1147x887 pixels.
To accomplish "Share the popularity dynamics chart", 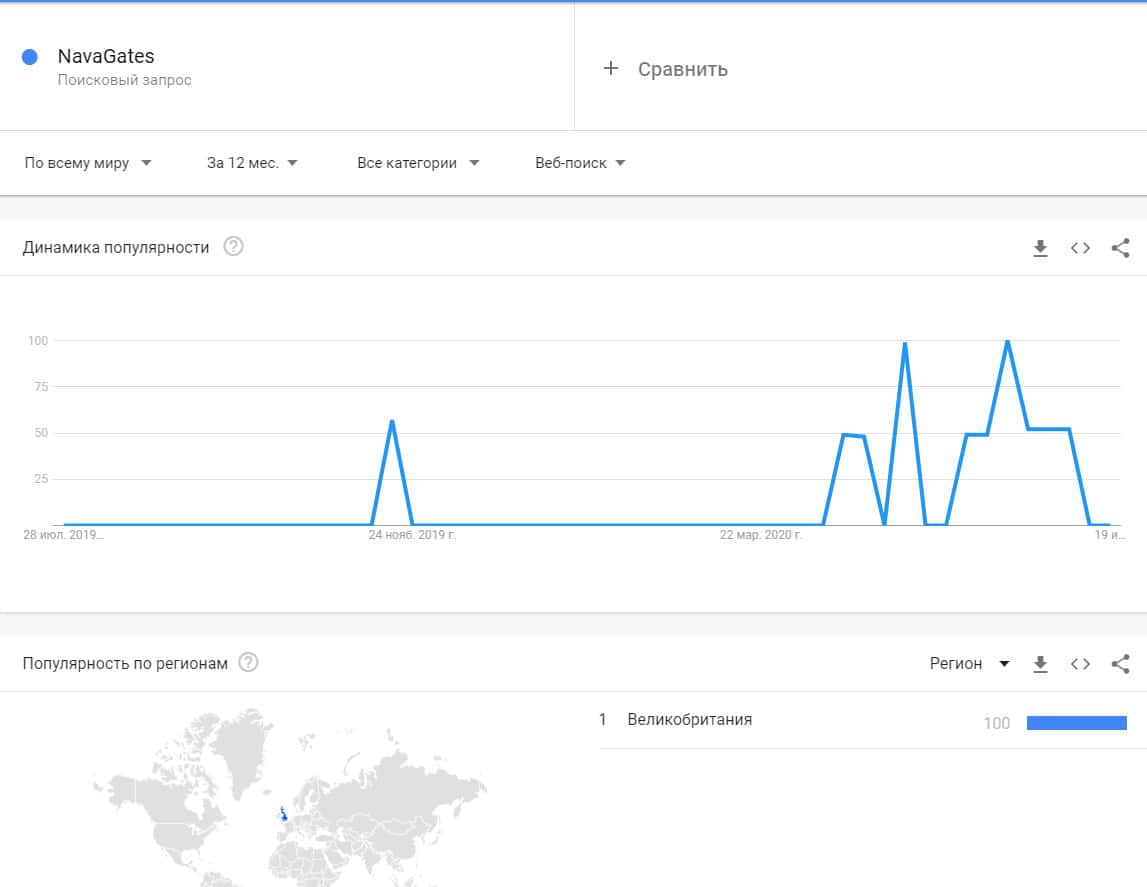I will (1120, 248).
